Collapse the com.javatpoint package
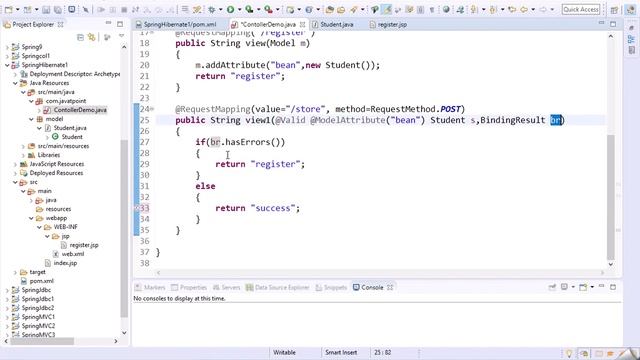This screenshot has width=640, height=360. point(31,101)
